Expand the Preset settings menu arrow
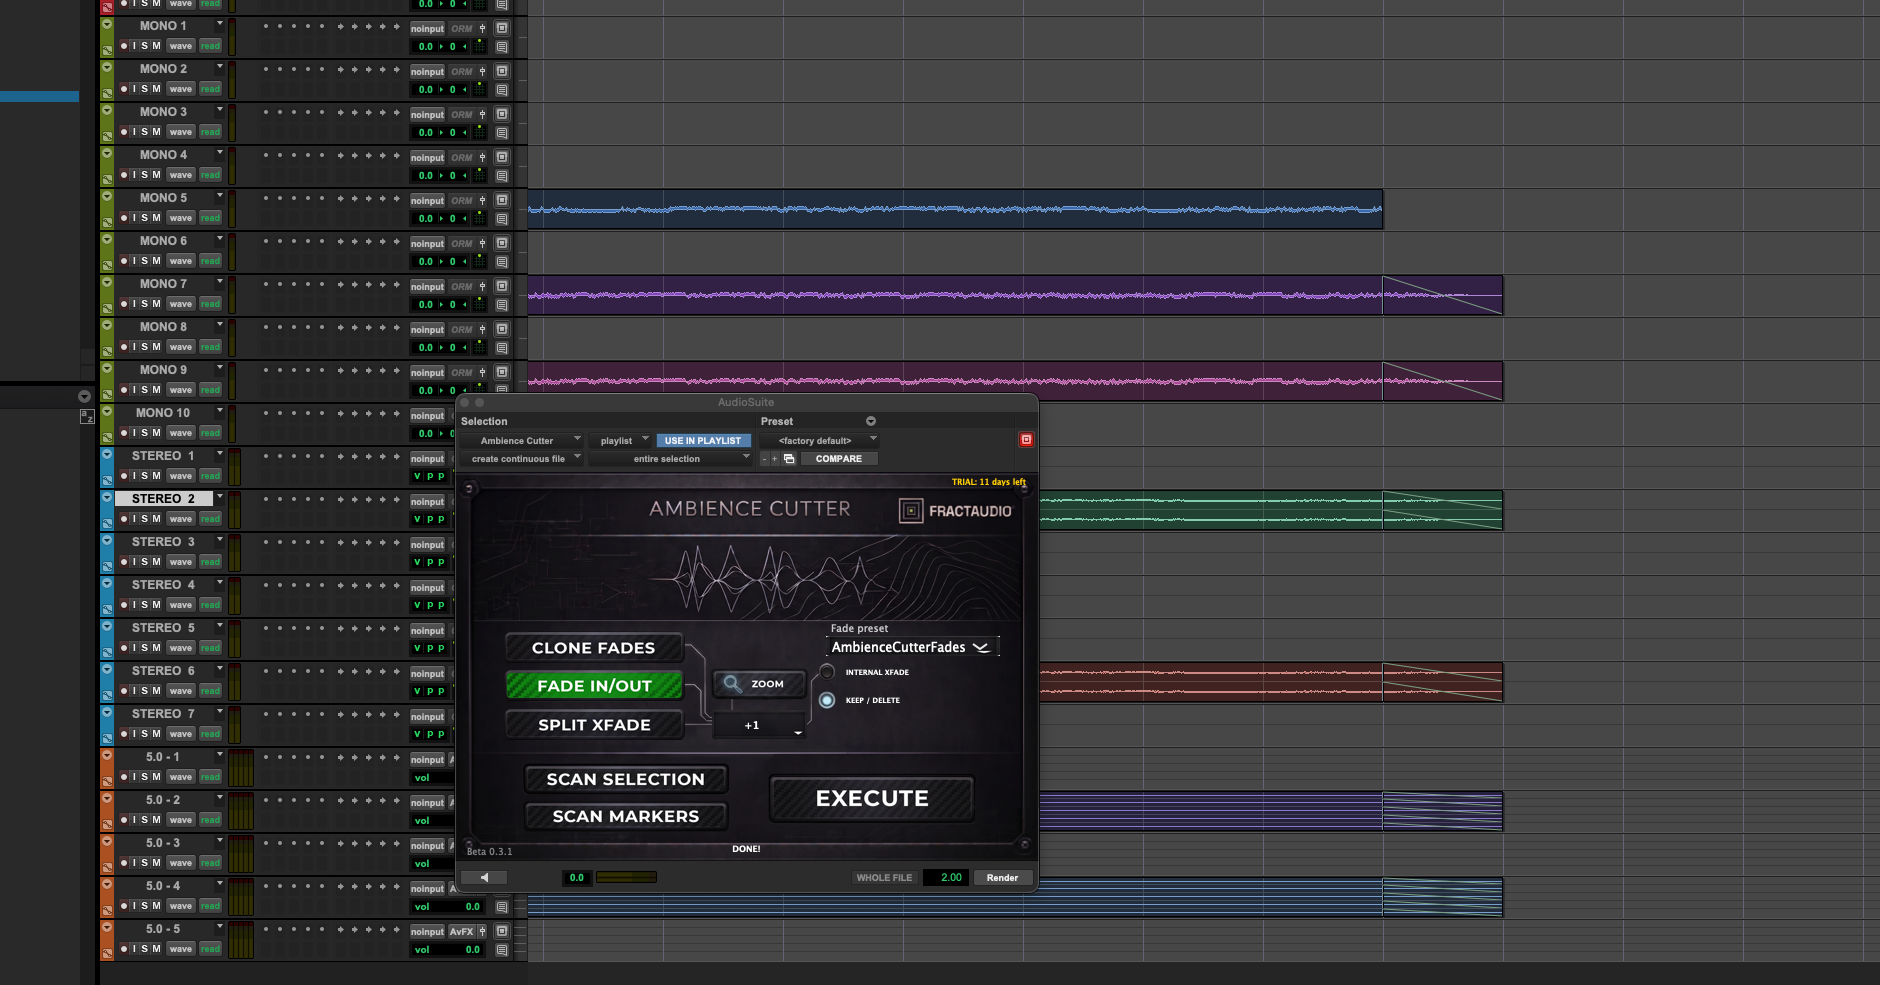 871,421
